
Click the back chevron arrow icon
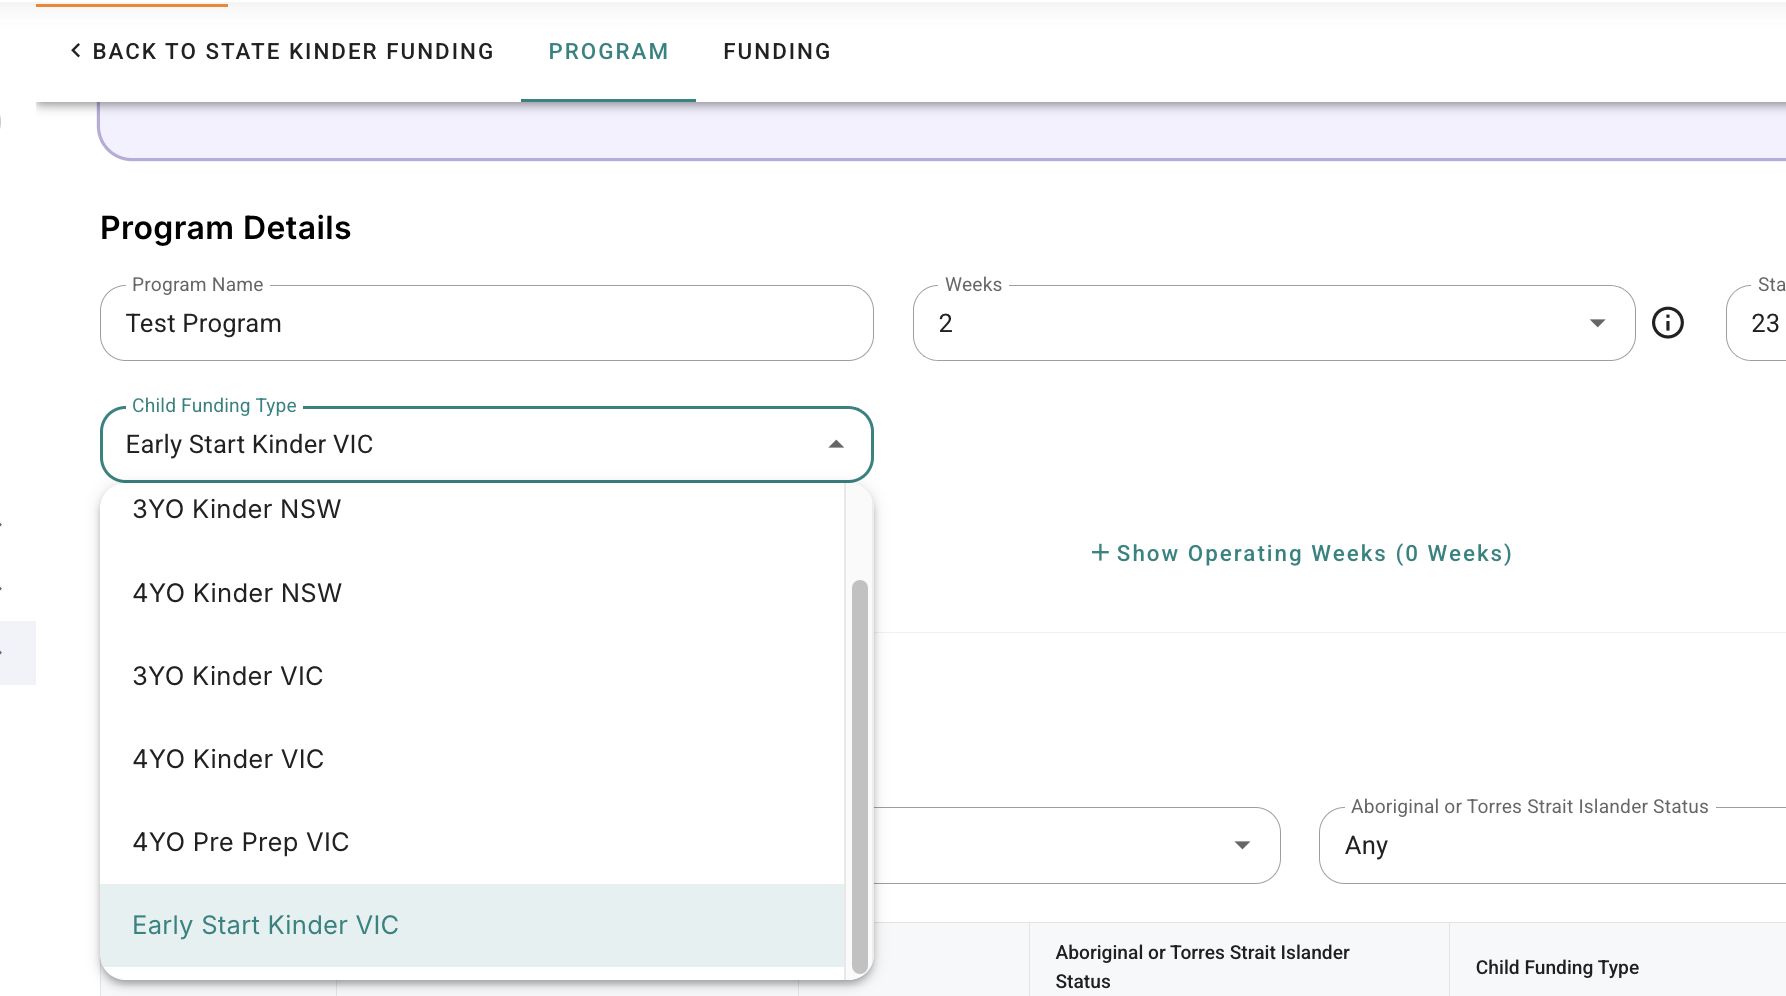(76, 50)
